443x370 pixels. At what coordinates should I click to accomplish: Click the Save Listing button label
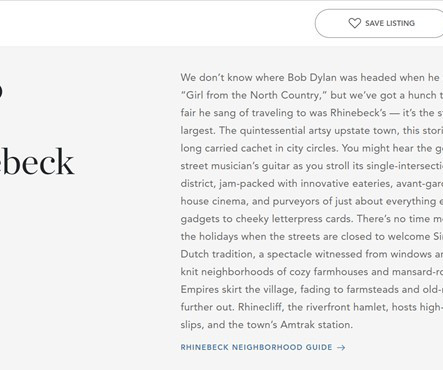click(390, 23)
